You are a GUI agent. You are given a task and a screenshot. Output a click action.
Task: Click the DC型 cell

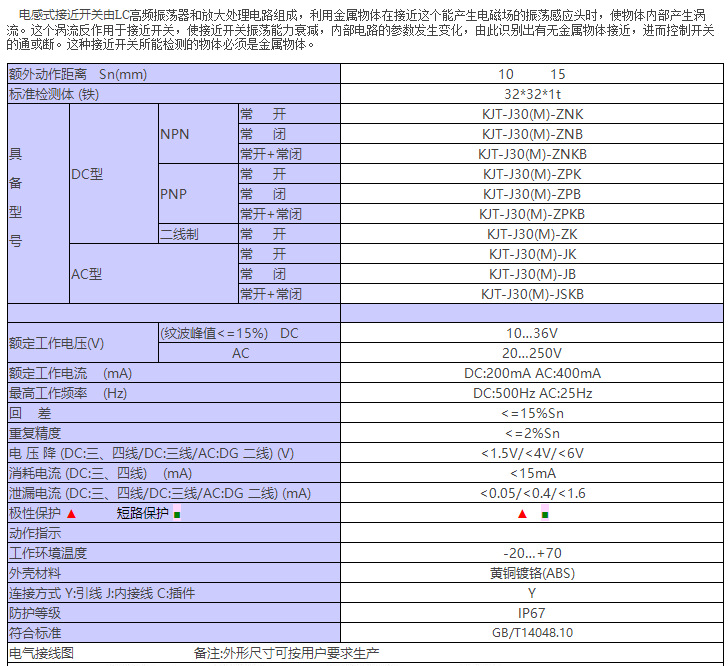pos(114,174)
